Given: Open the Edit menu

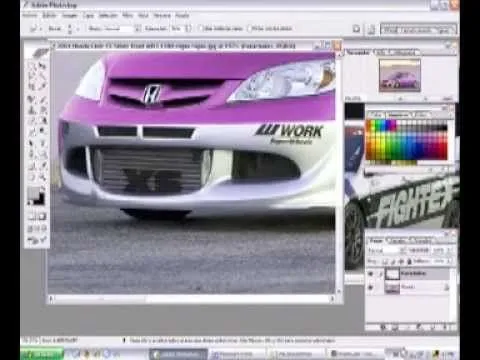Looking at the screenshot, I should (x=49, y=15).
